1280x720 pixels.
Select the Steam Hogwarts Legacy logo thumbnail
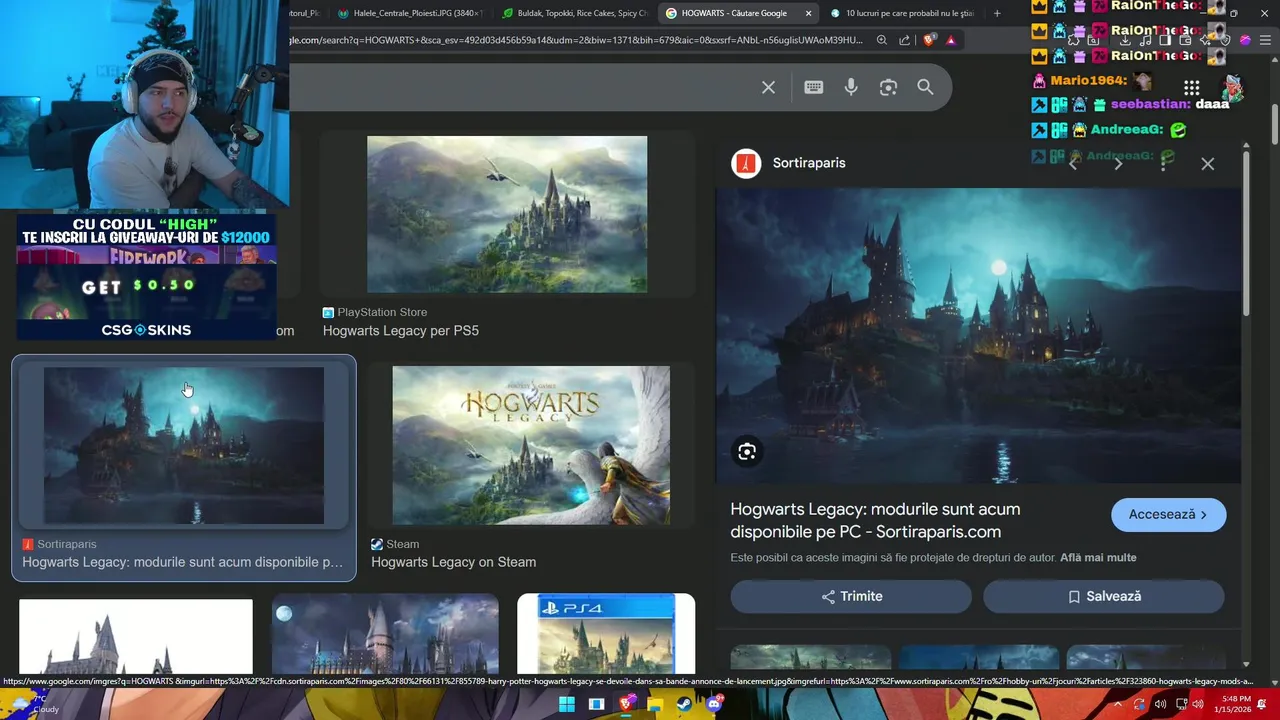[x=531, y=445]
